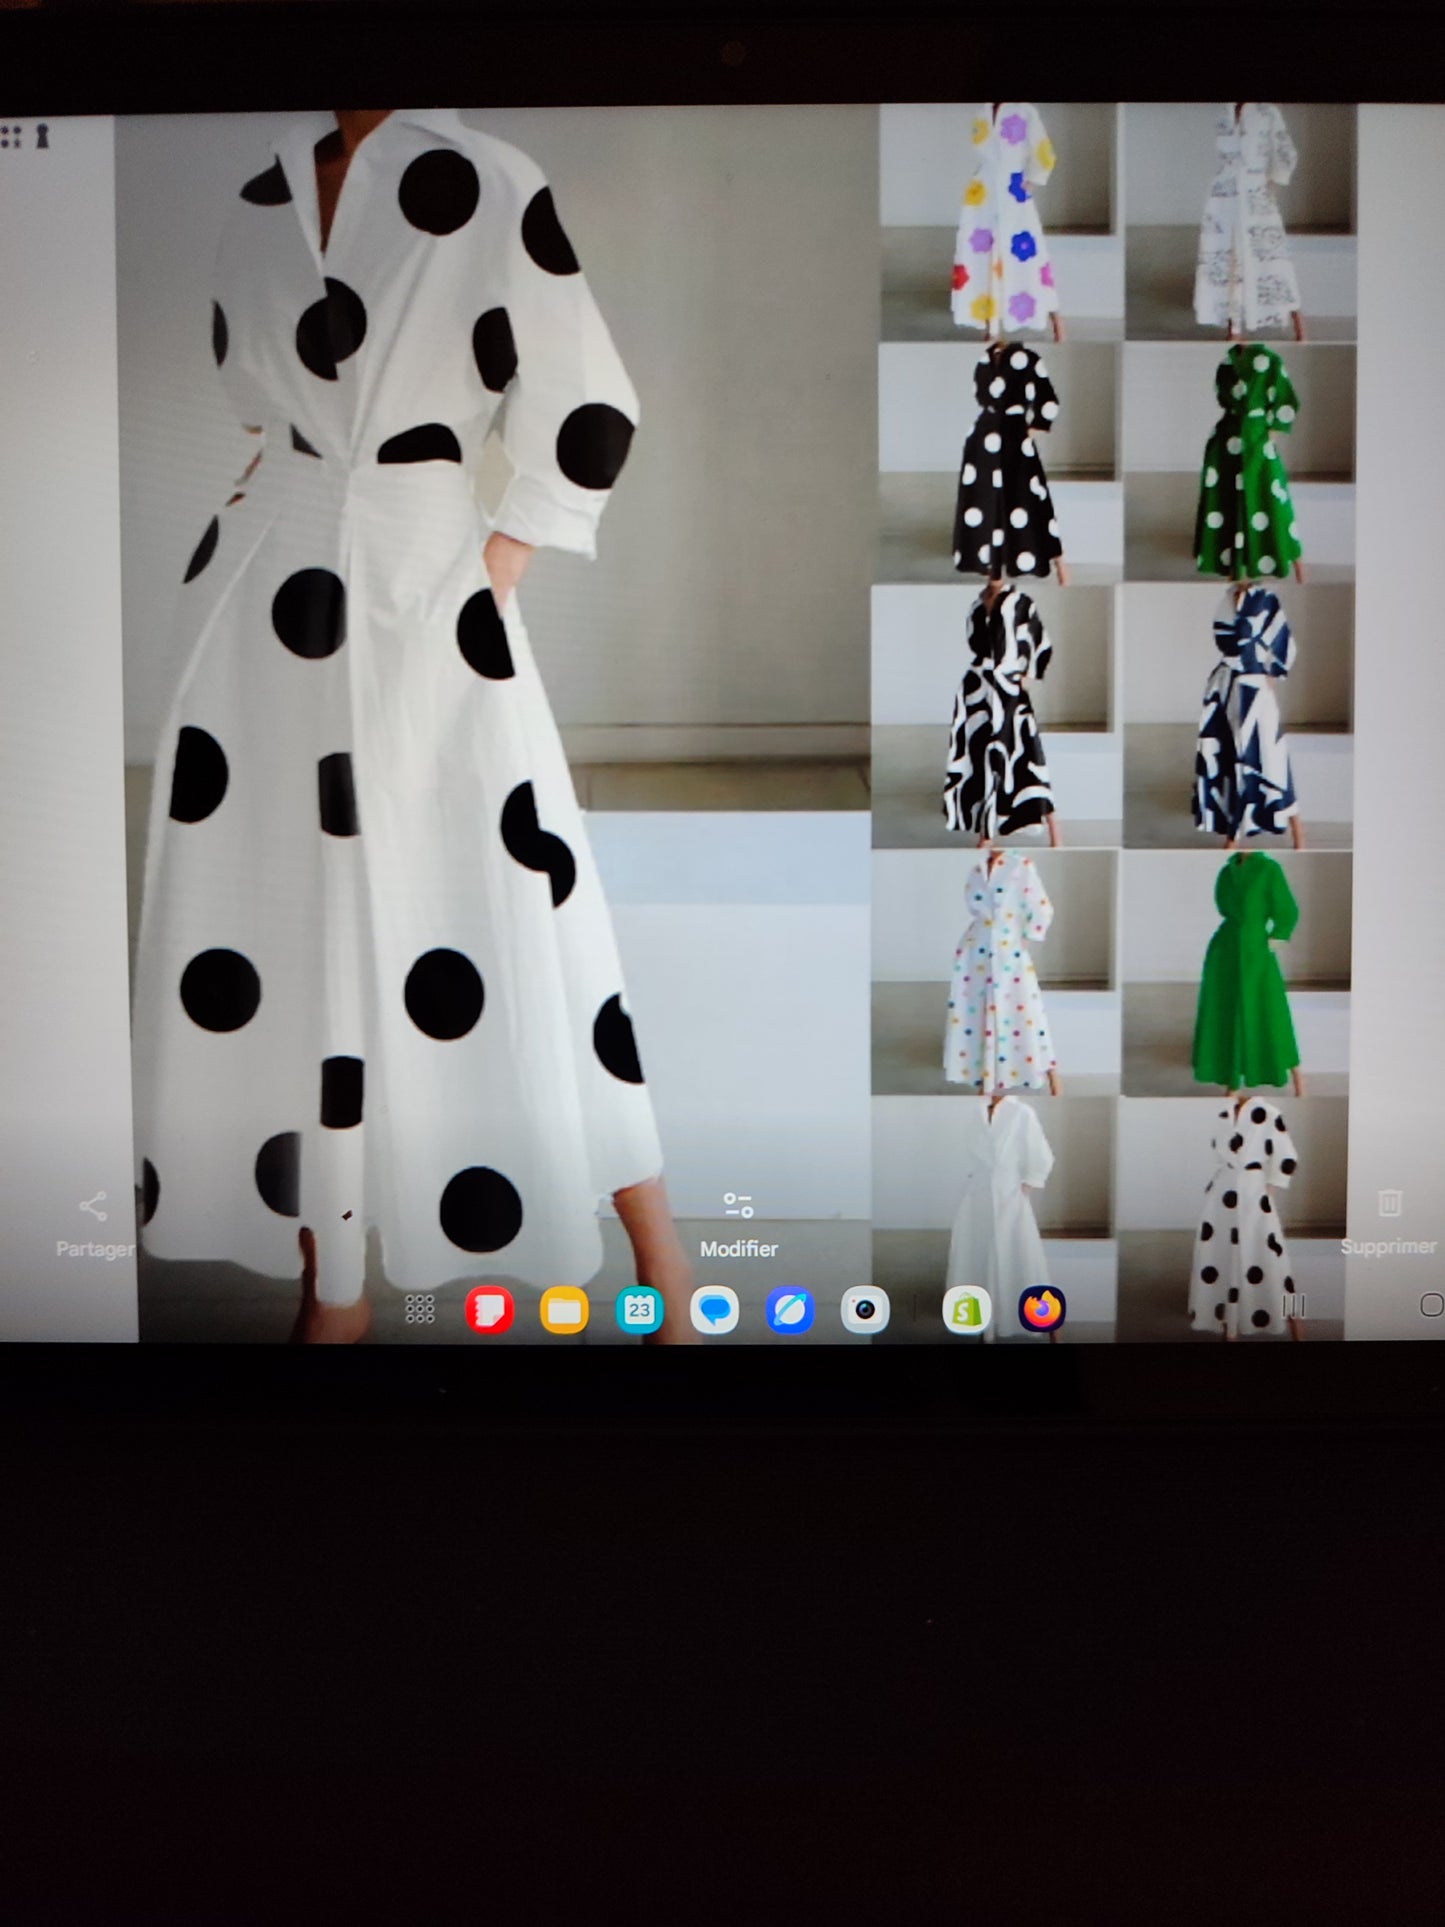Tap the Partager share icon
Viewport: 1445px width, 1927px height.
(x=93, y=1206)
